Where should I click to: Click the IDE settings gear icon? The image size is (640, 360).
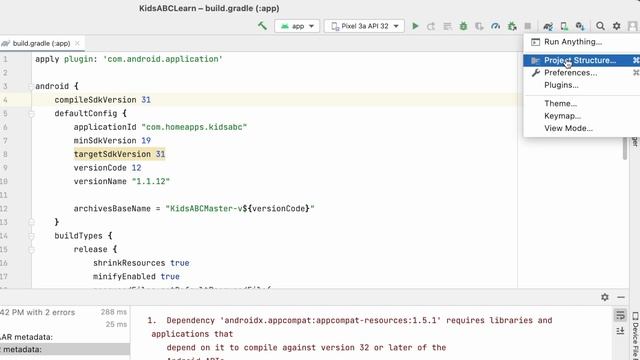(616, 26)
